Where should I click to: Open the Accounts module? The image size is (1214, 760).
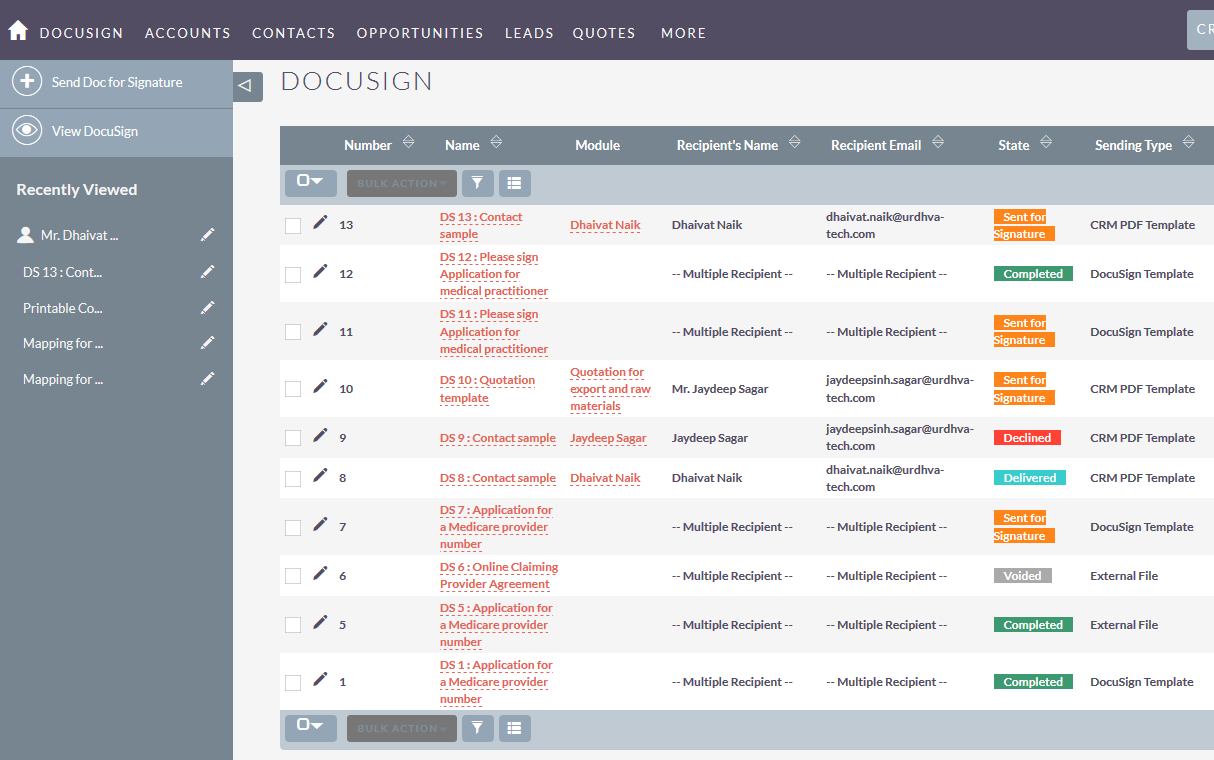[188, 33]
